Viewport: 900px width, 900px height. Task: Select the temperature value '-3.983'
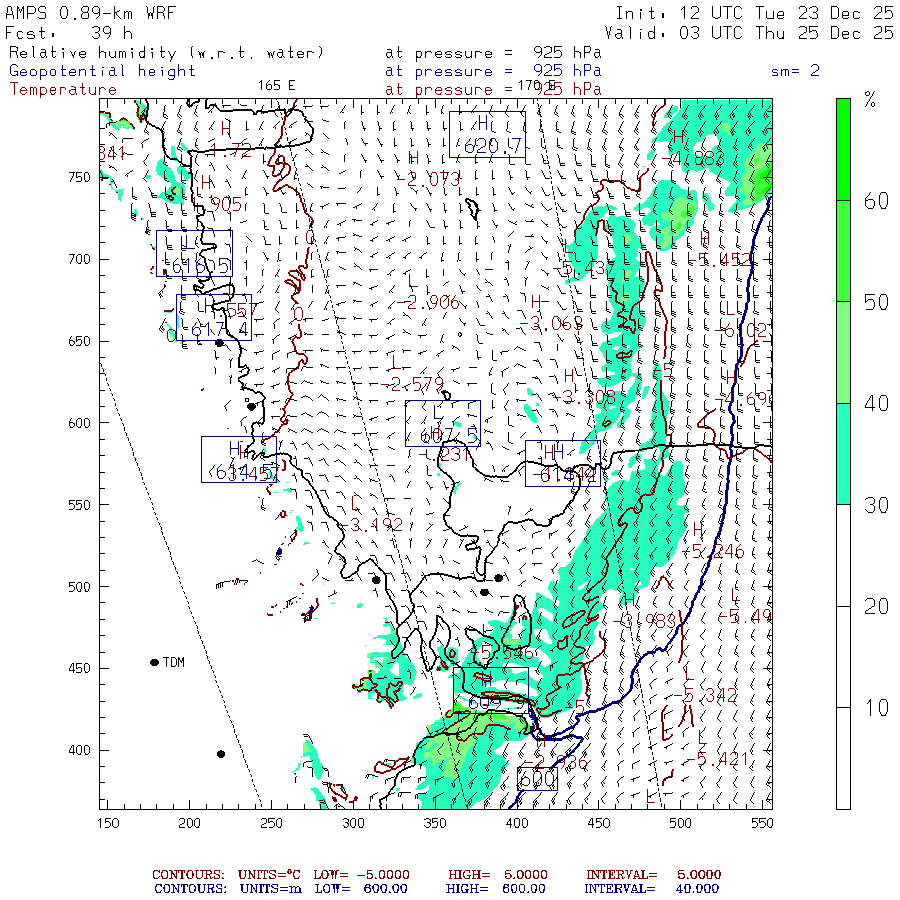[x=644, y=620]
